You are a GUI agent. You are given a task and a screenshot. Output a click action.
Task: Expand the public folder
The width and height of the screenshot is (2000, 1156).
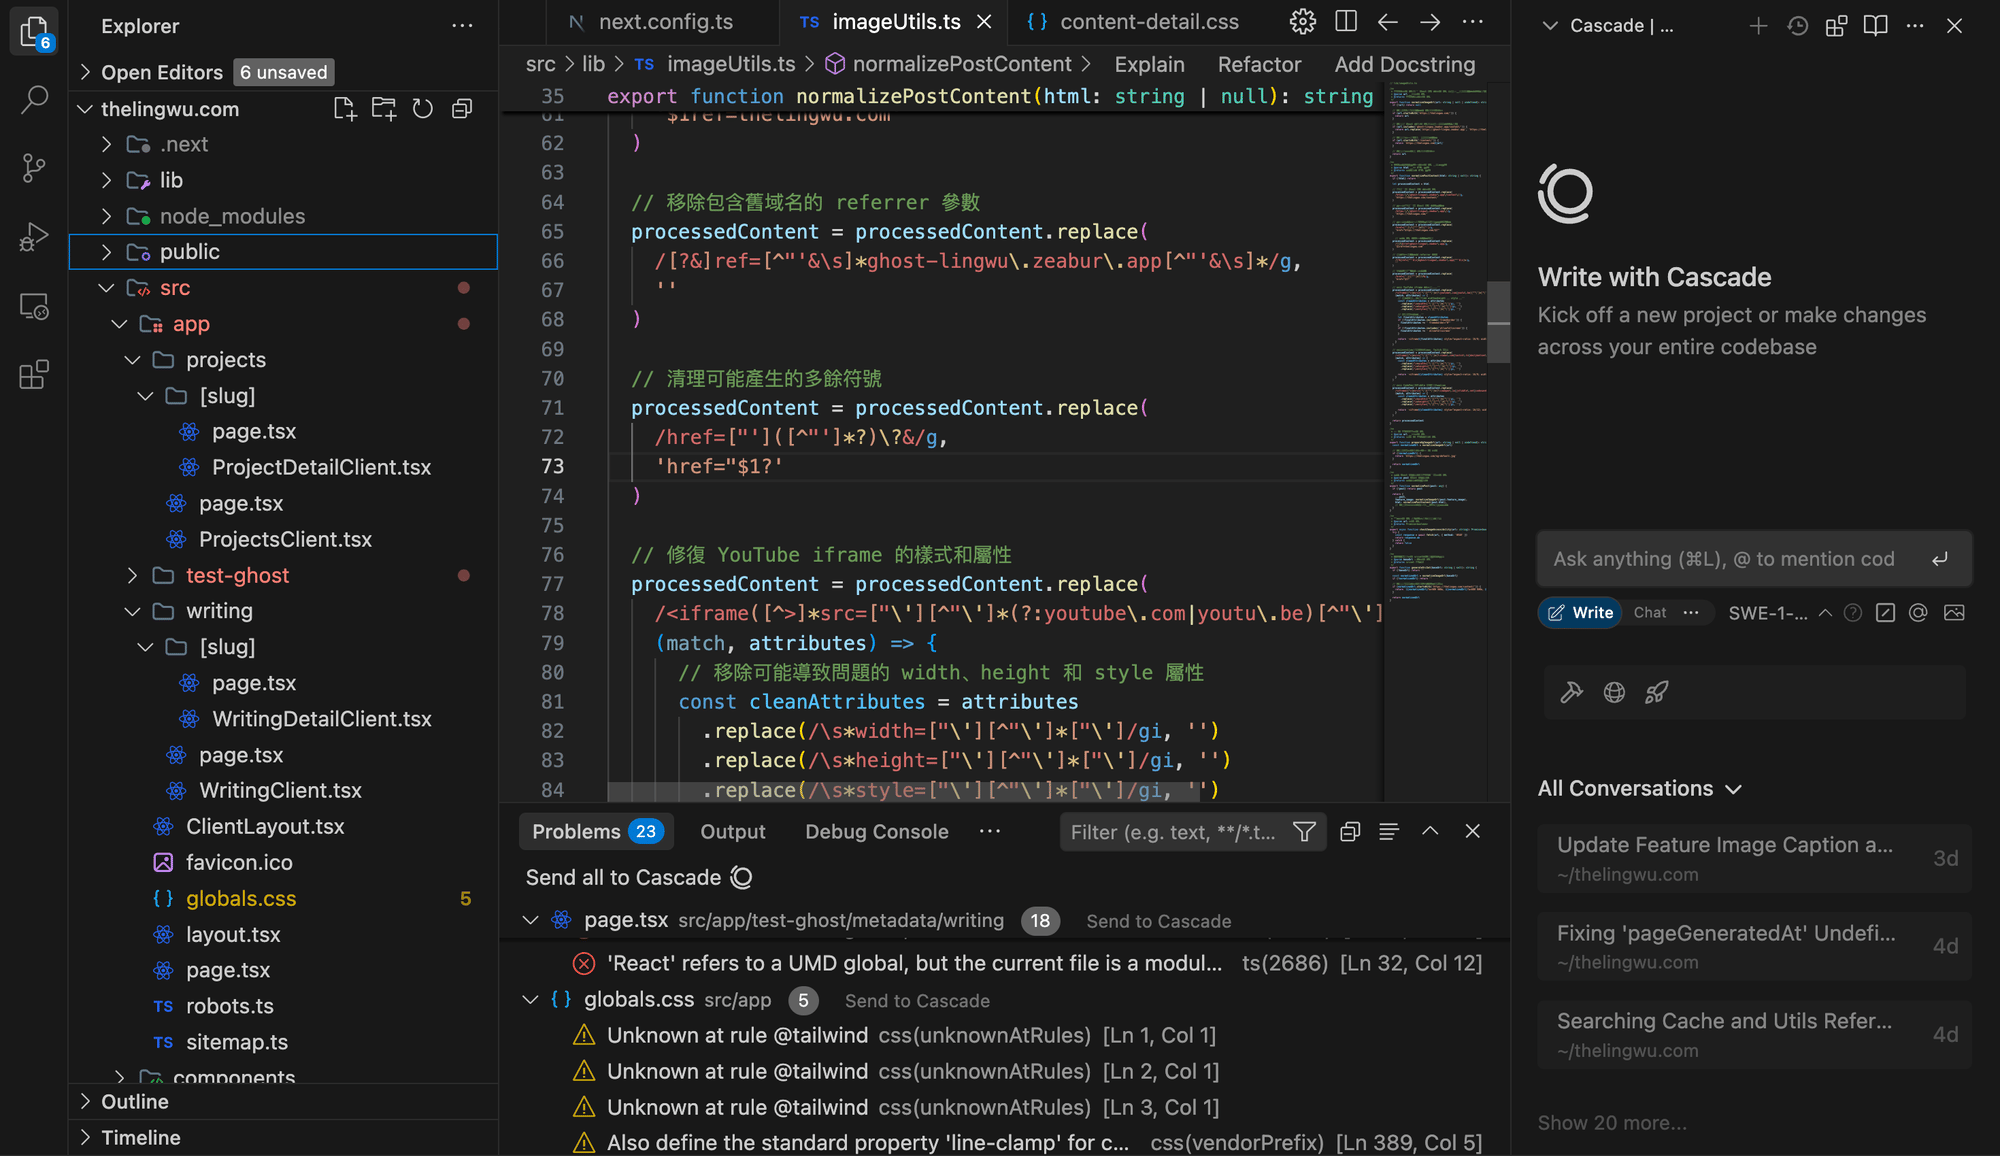tap(283, 252)
